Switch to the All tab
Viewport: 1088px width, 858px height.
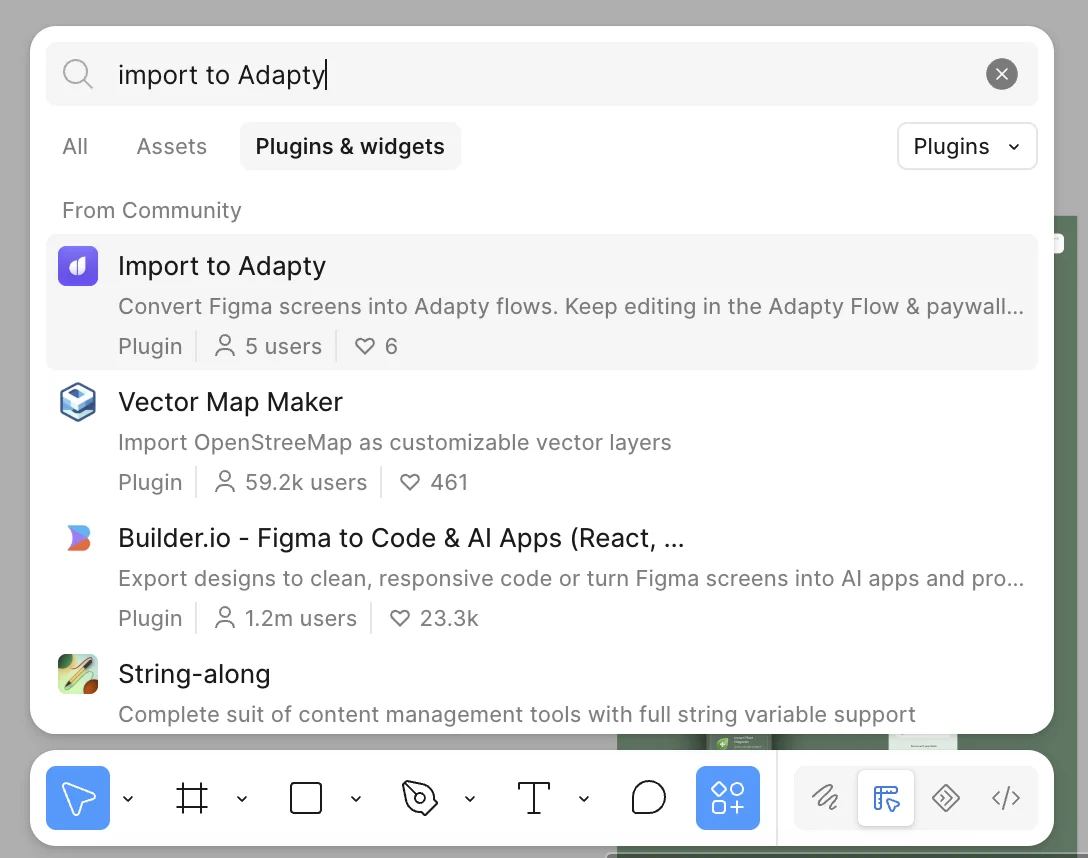tap(75, 146)
